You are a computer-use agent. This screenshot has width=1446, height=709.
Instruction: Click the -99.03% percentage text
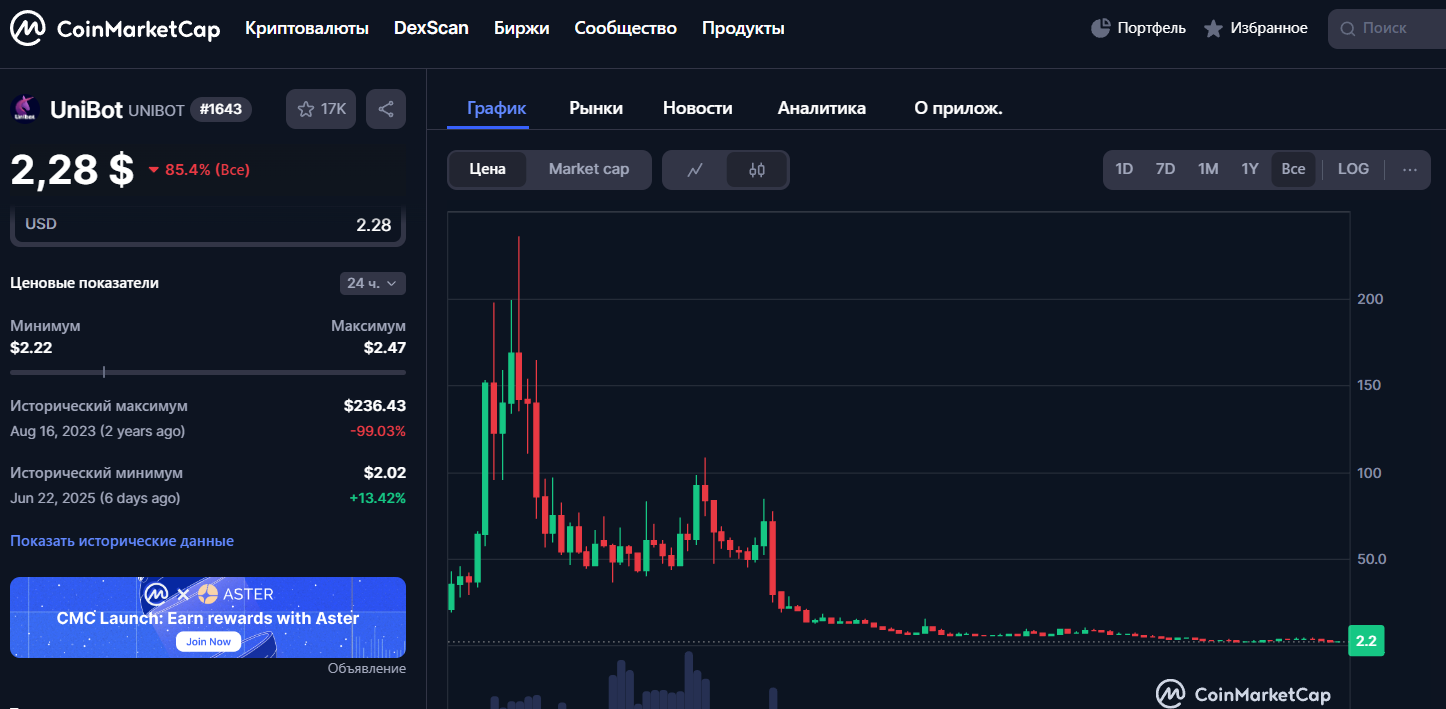click(x=378, y=431)
